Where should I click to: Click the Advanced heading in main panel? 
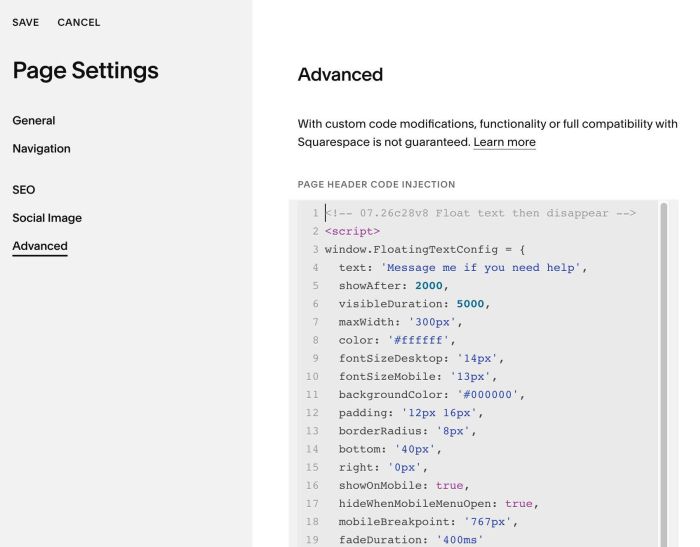tap(340, 75)
